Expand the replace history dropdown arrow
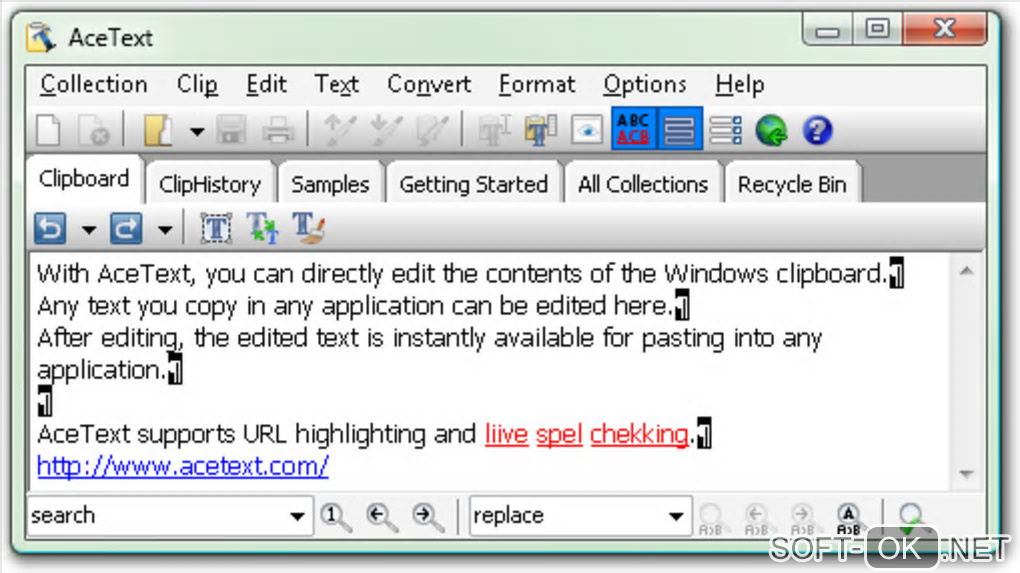 [677, 516]
